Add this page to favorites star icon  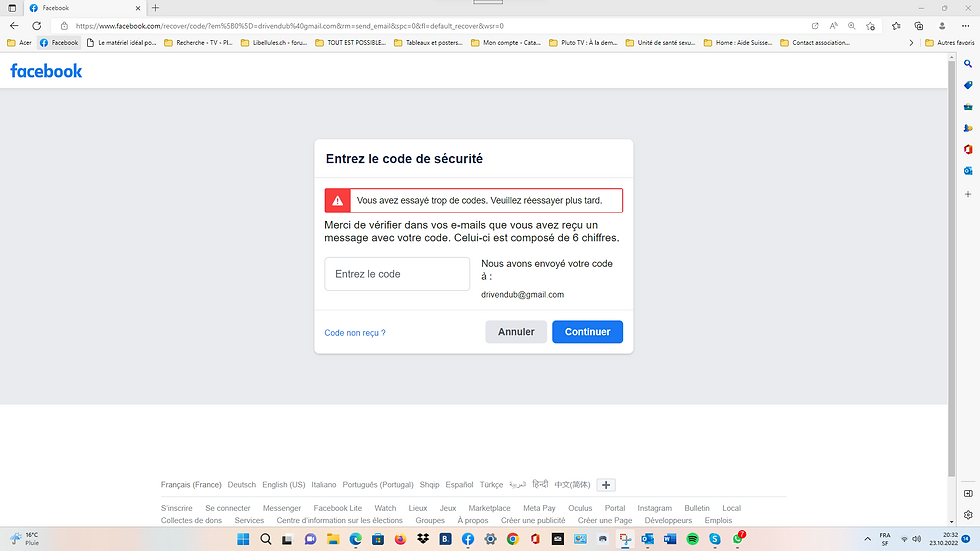coord(870,26)
